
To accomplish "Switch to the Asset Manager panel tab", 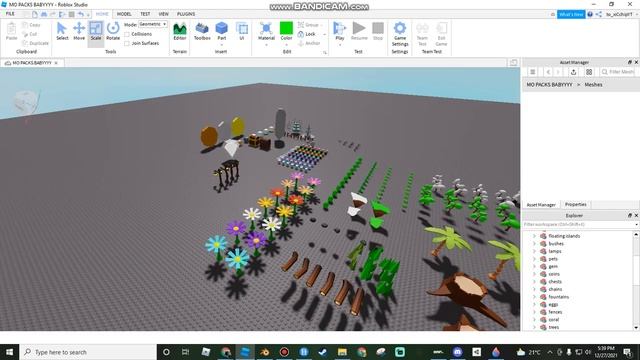I will coord(541,204).
